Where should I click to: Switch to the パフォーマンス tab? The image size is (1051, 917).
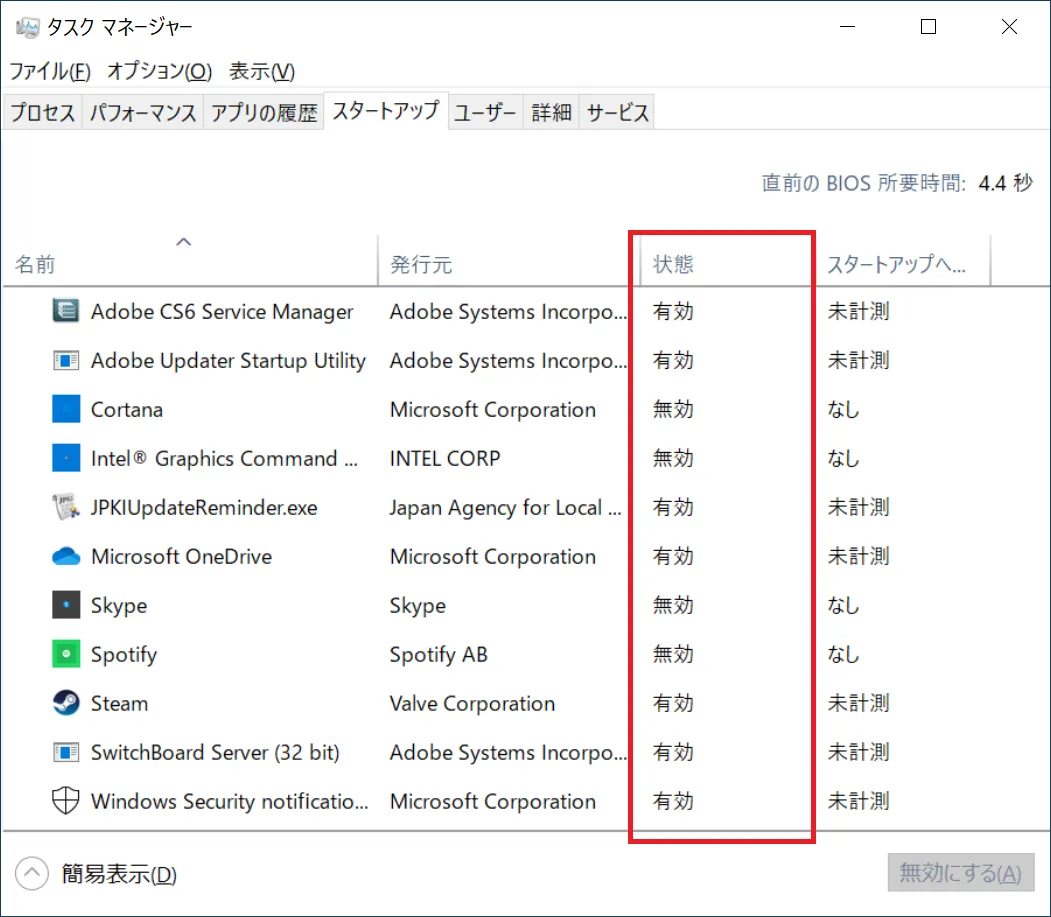143,113
